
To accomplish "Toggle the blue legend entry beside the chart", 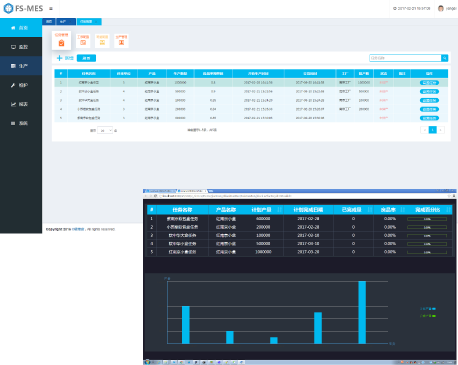I will coord(428,309).
